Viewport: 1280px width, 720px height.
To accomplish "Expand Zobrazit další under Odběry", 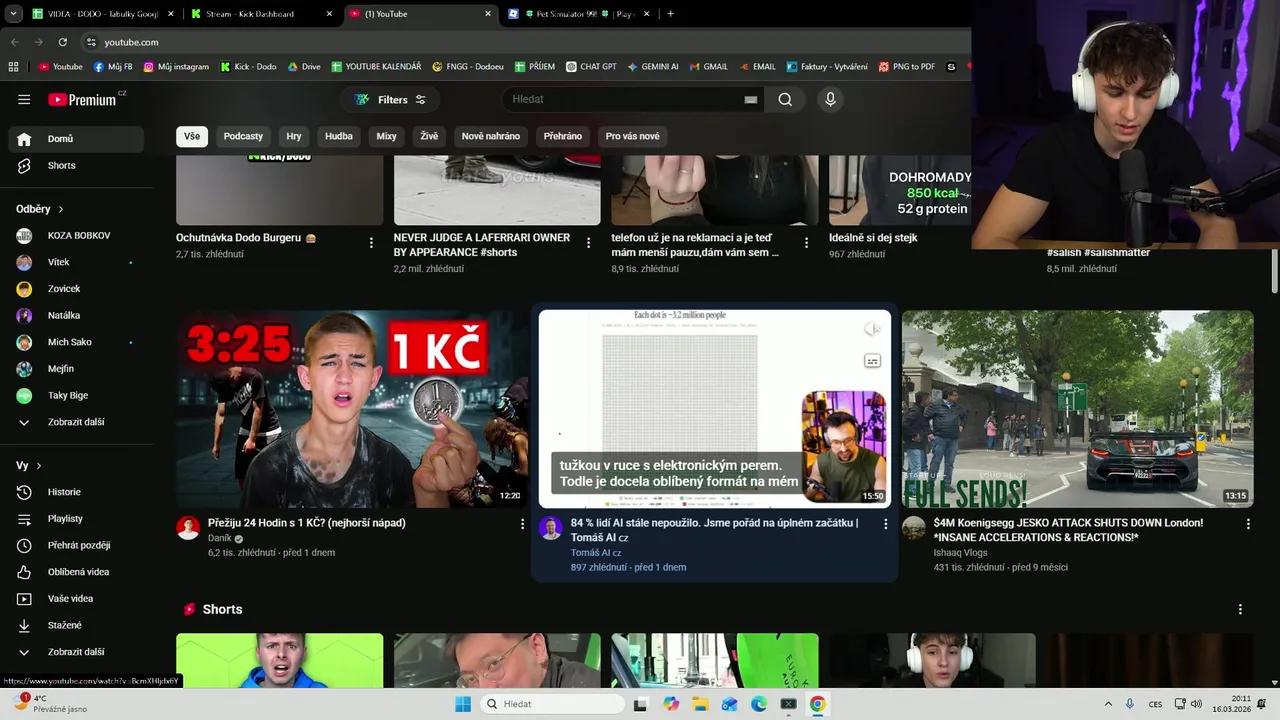I will (76, 422).
